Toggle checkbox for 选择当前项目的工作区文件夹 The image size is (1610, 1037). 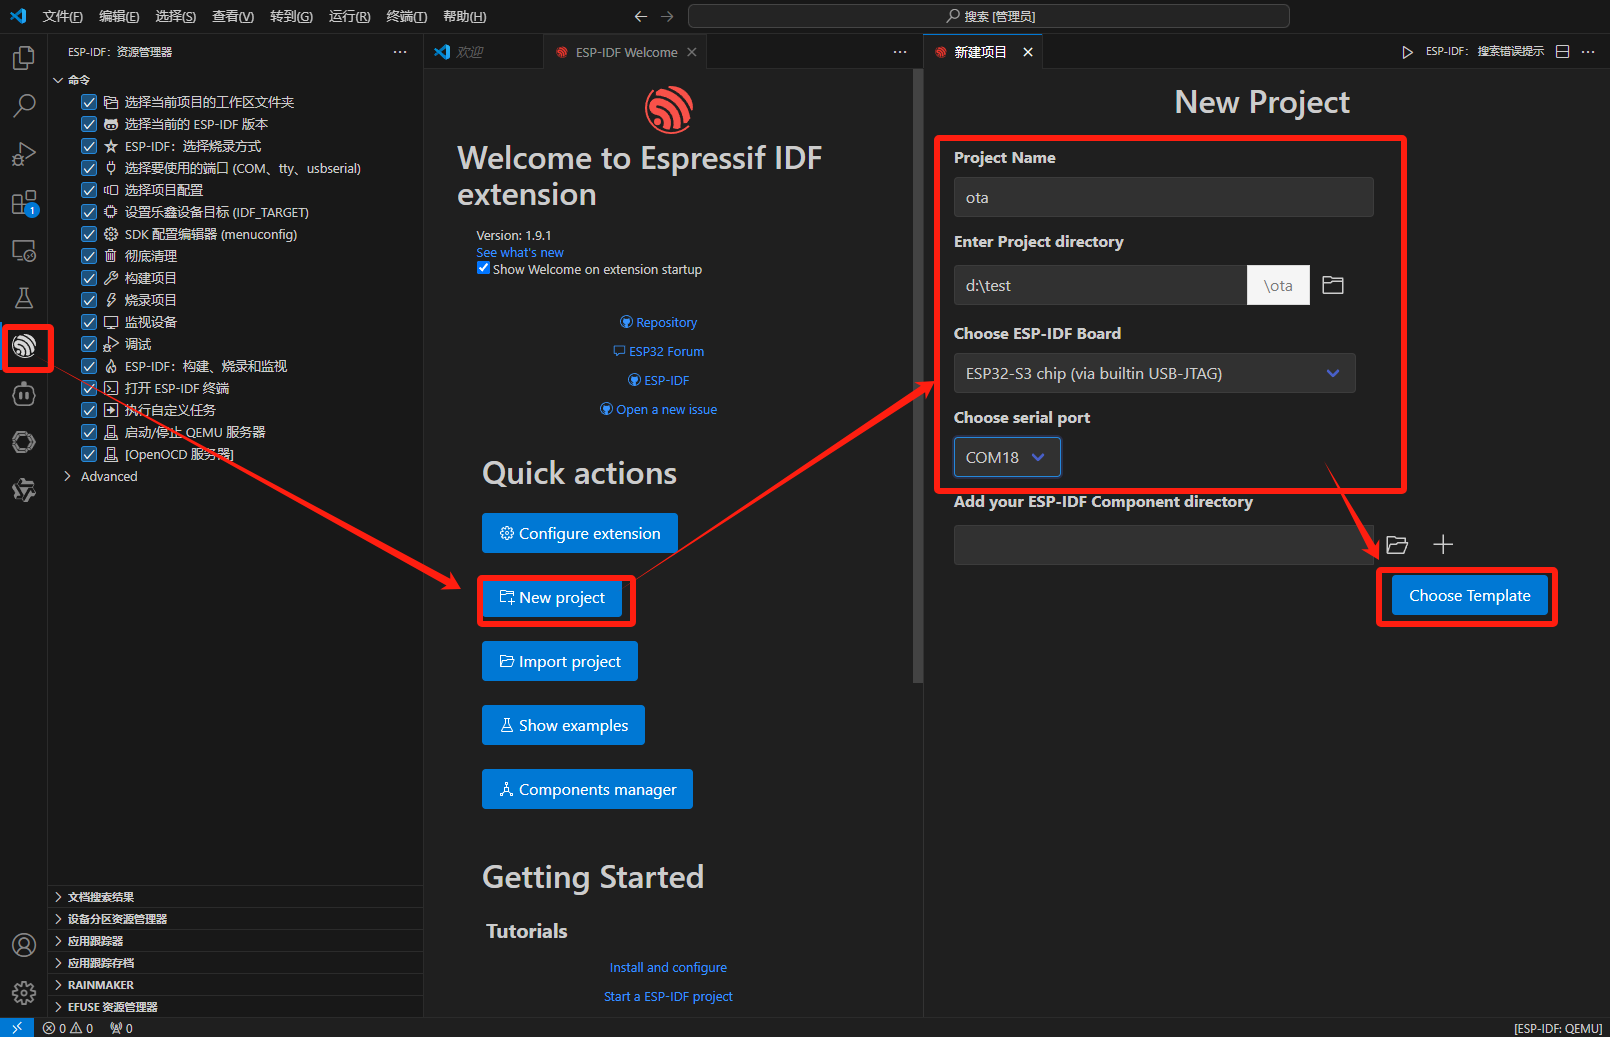(89, 102)
